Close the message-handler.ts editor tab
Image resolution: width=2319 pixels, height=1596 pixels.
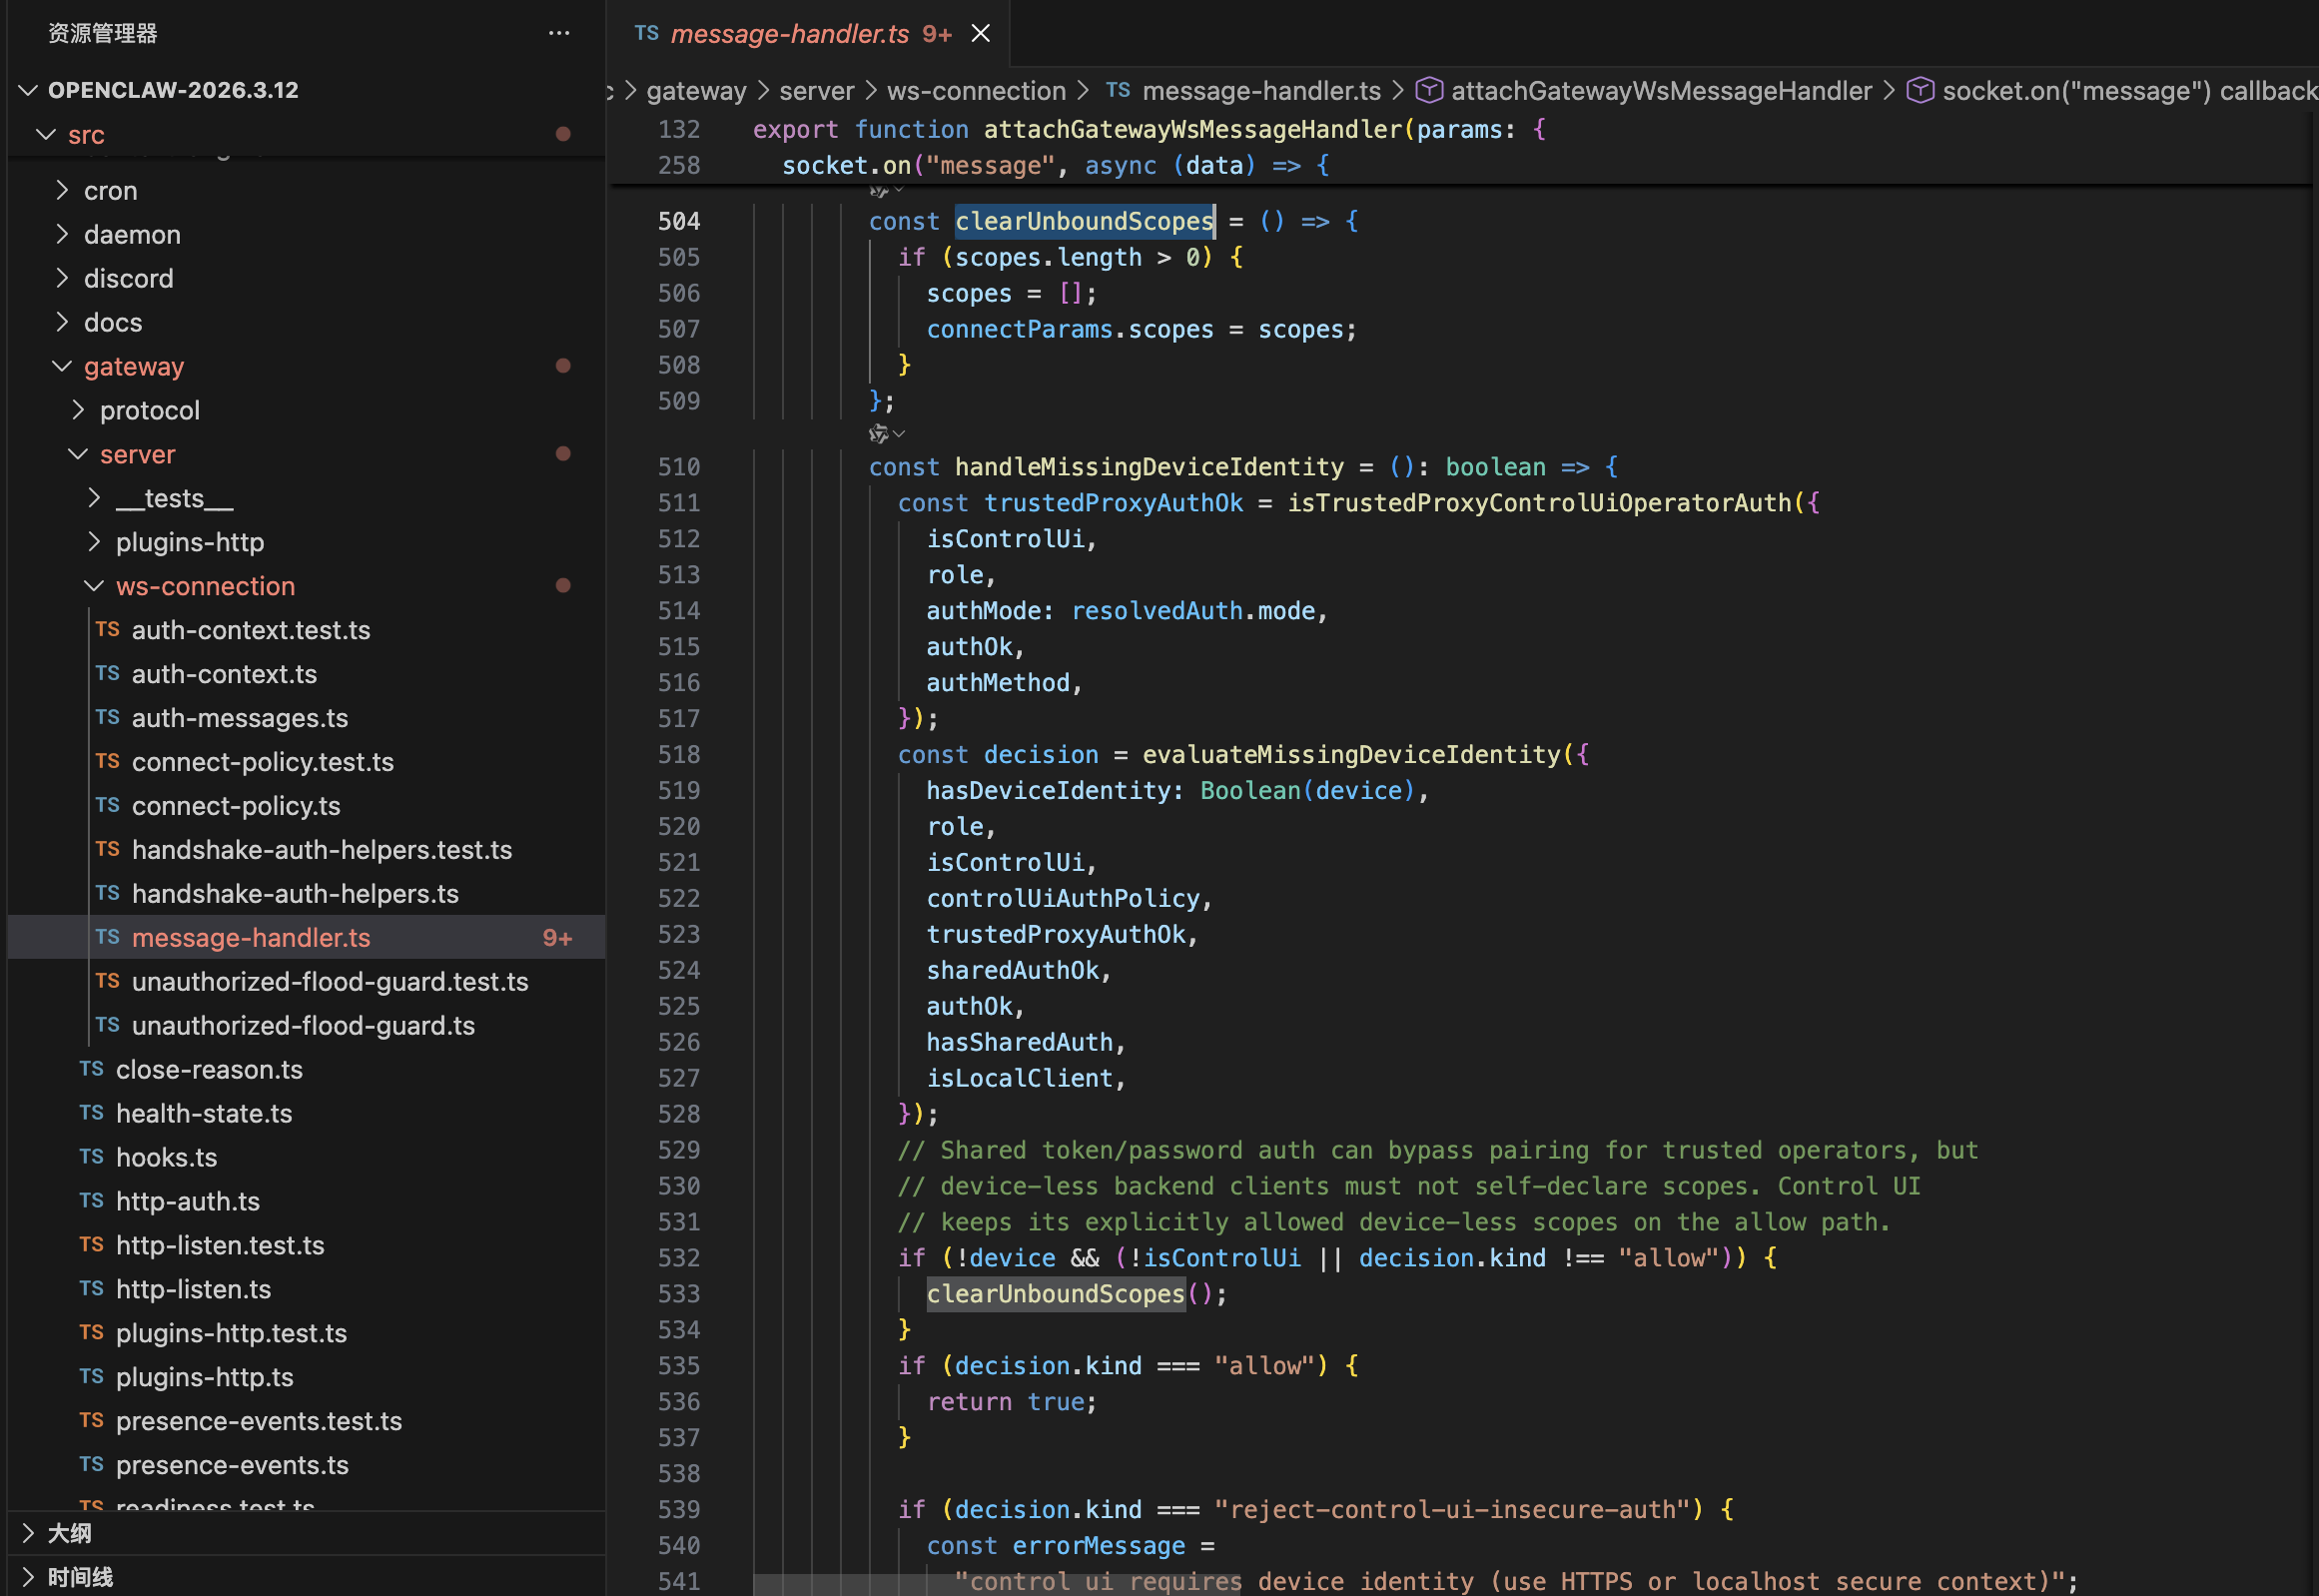point(981,33)
